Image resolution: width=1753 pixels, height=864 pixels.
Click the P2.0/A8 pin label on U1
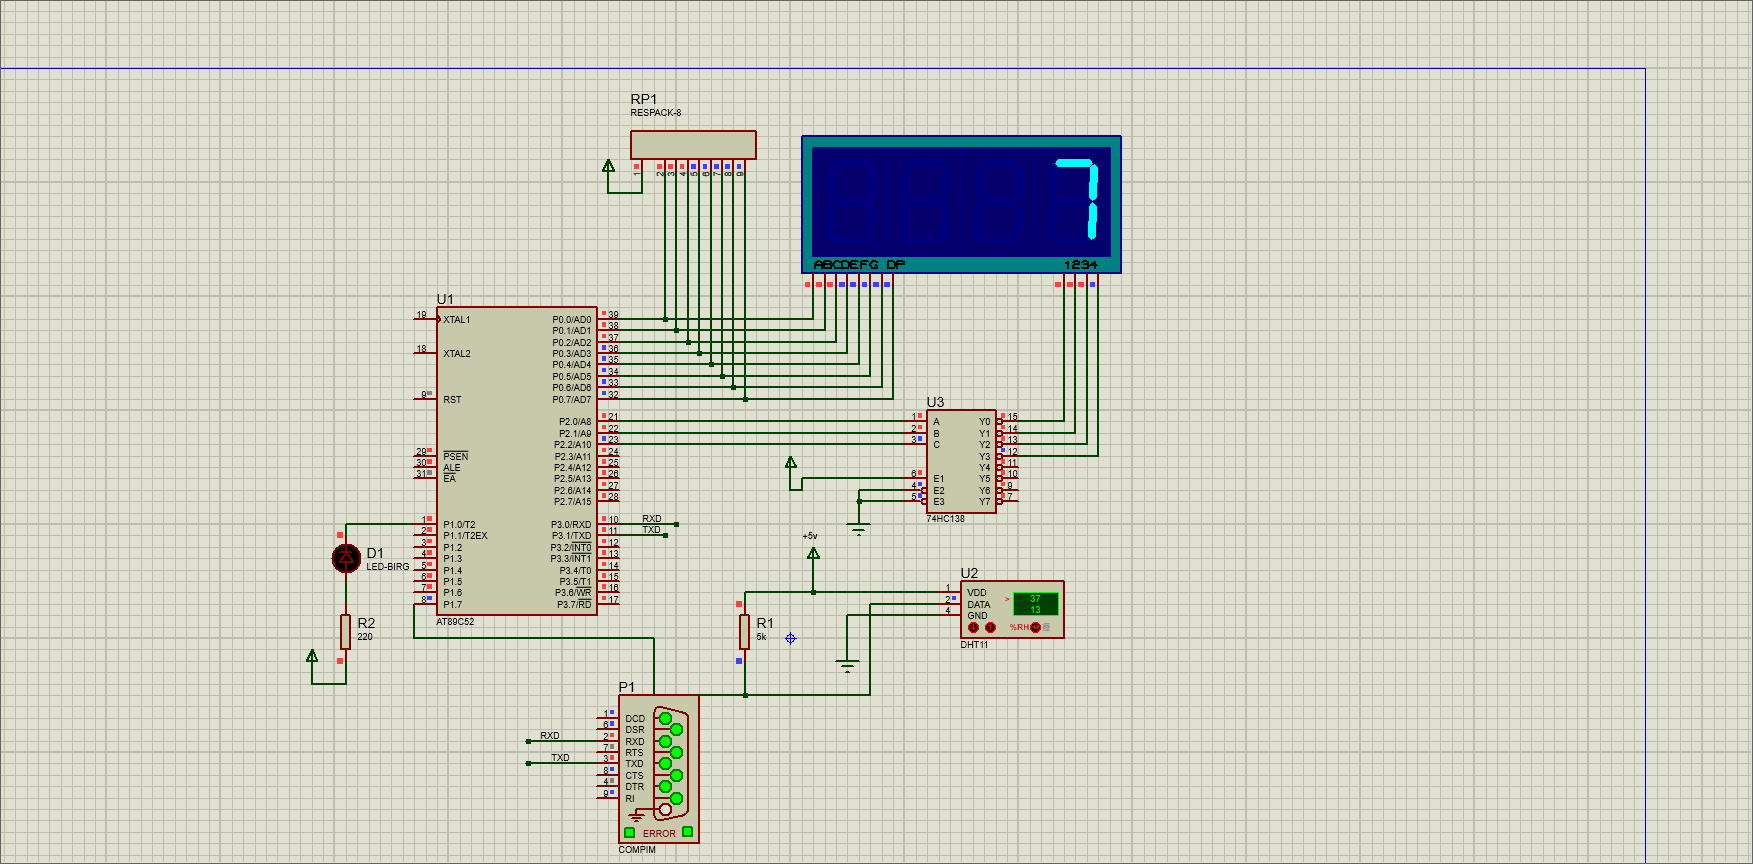click(575, 422)
